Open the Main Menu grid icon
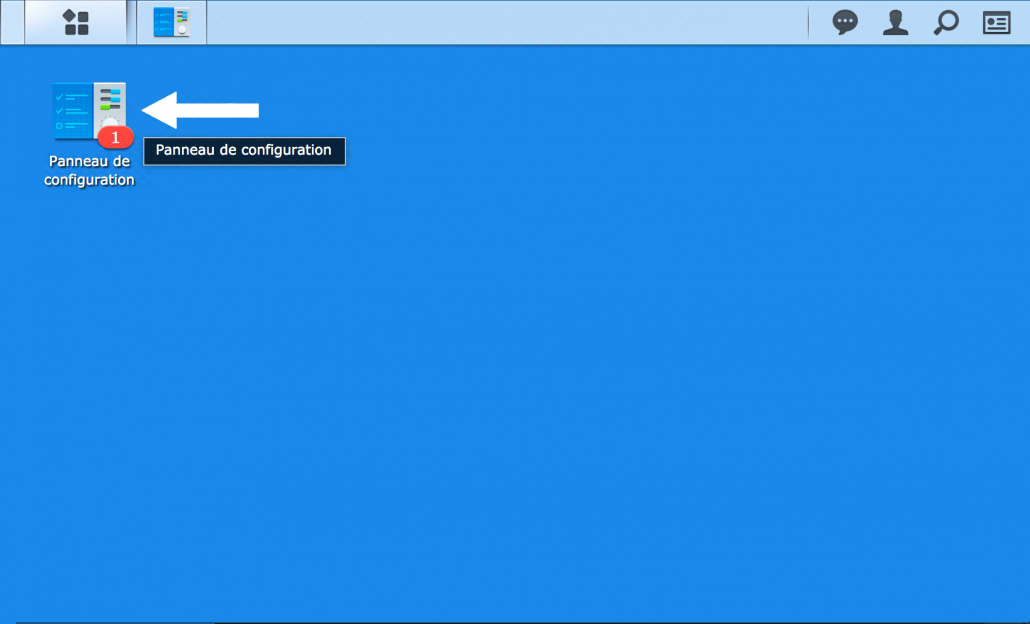This screenshot has height=624, width=1030. coord(76,22)
